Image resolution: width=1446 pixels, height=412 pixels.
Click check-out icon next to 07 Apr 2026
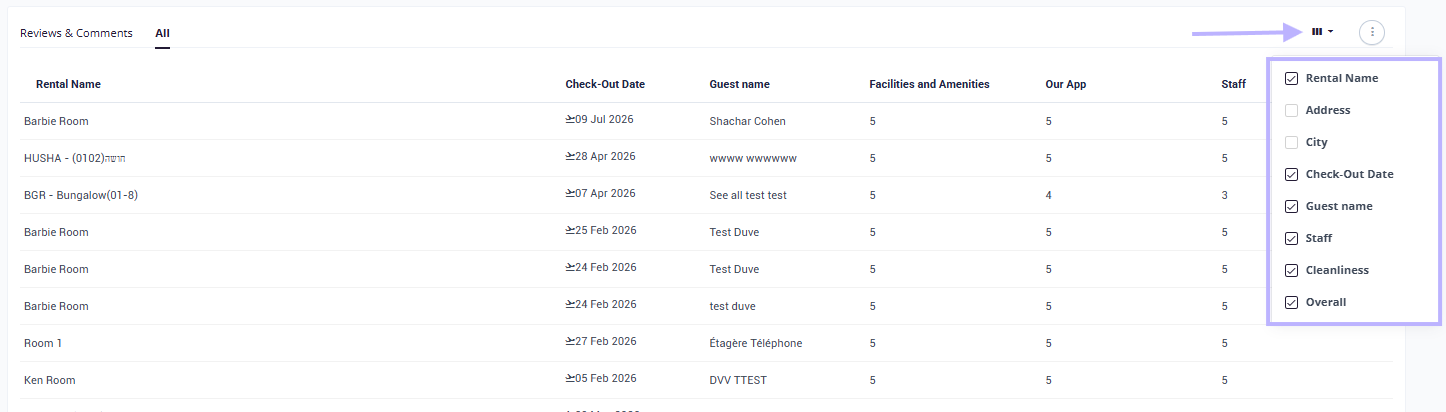569,194
